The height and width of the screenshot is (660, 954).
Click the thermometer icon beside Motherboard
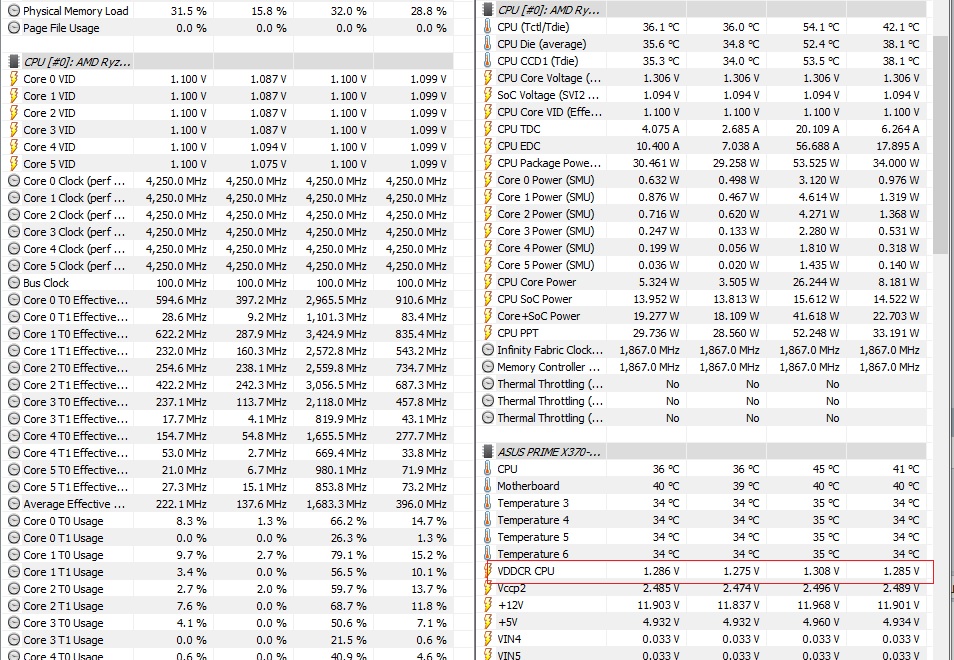487,486
